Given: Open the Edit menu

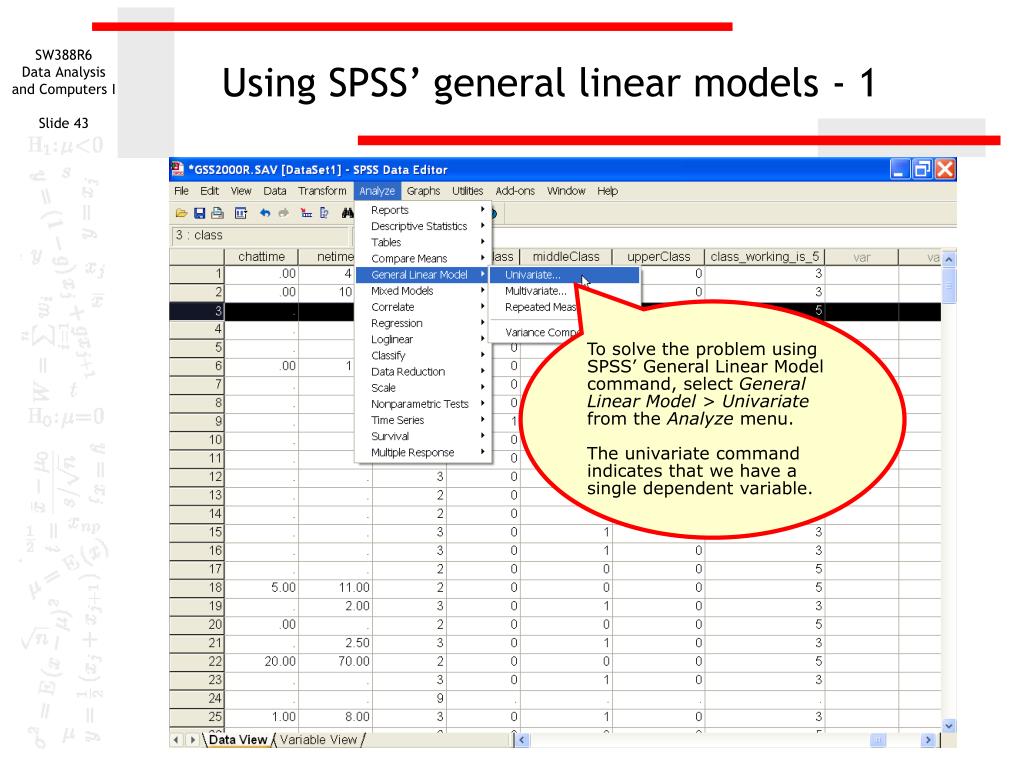Looking at the screenshot, I should pyautogui.click(x=210, y=191).
